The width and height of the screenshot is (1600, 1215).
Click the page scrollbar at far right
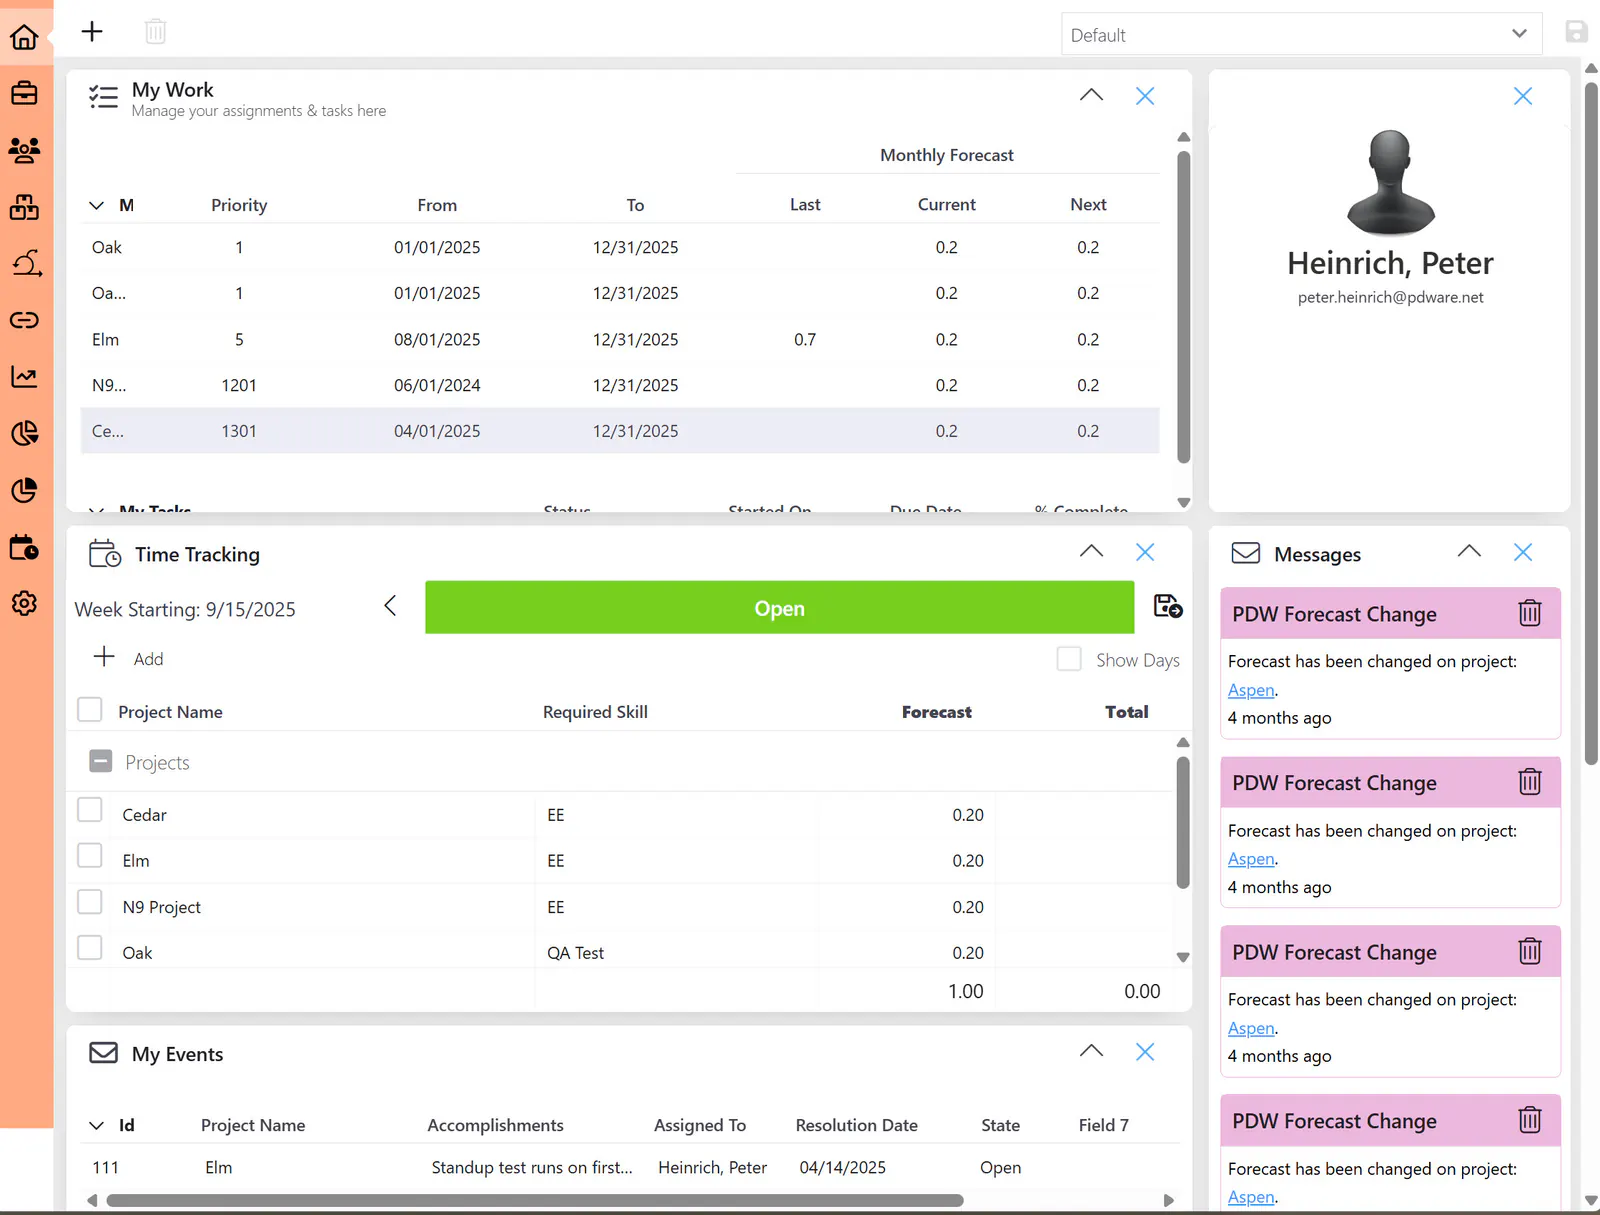pos(1591,422)
